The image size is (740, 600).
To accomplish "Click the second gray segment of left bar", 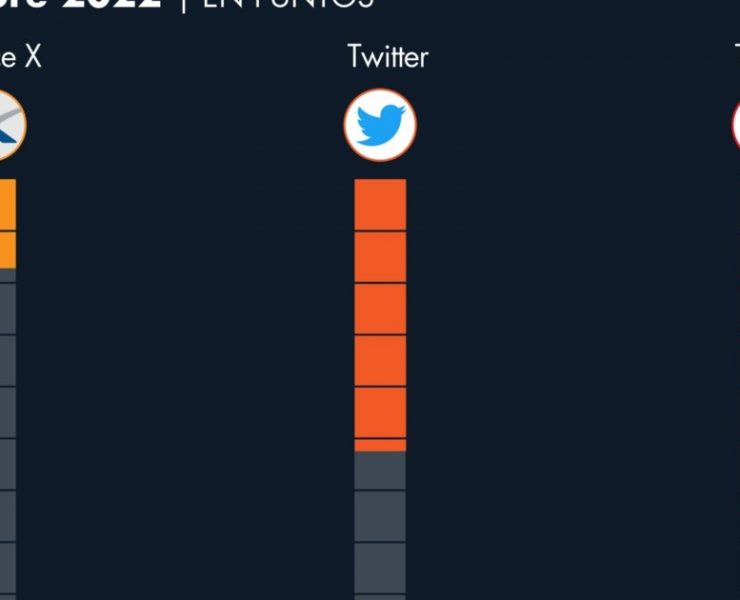I will [x=7, y=361].
